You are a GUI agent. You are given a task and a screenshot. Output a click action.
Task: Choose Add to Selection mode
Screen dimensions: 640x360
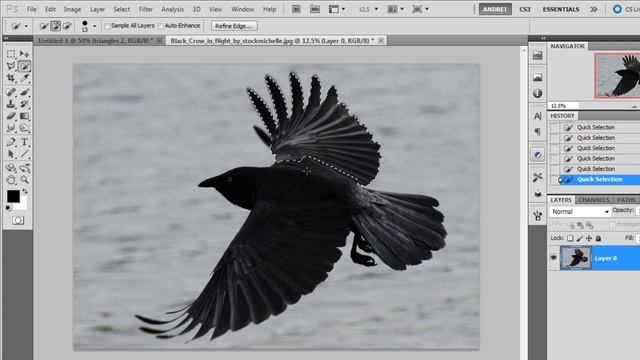56,26
